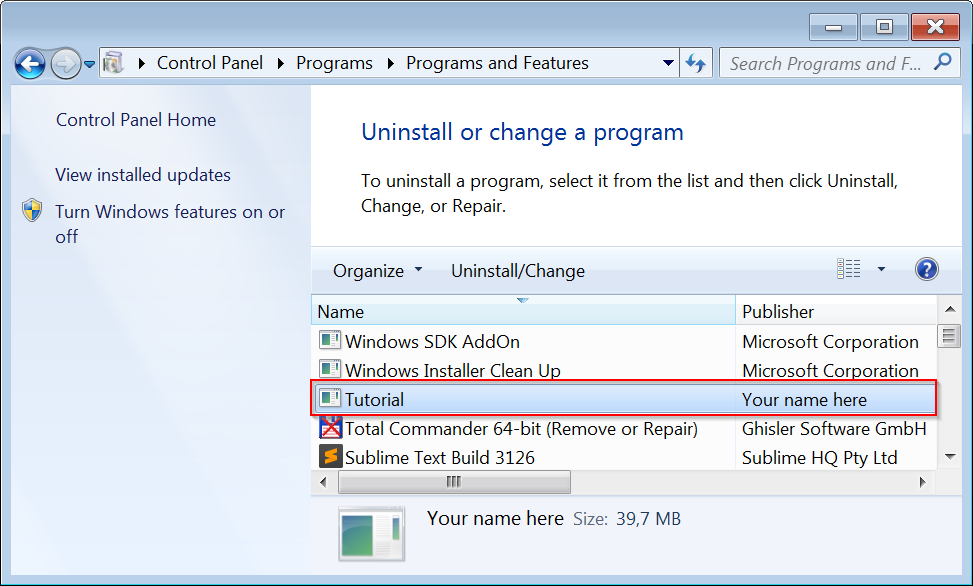Screen dimensions: 973x586
Task: Open the Organize menu
Action: tap(377, 271)
